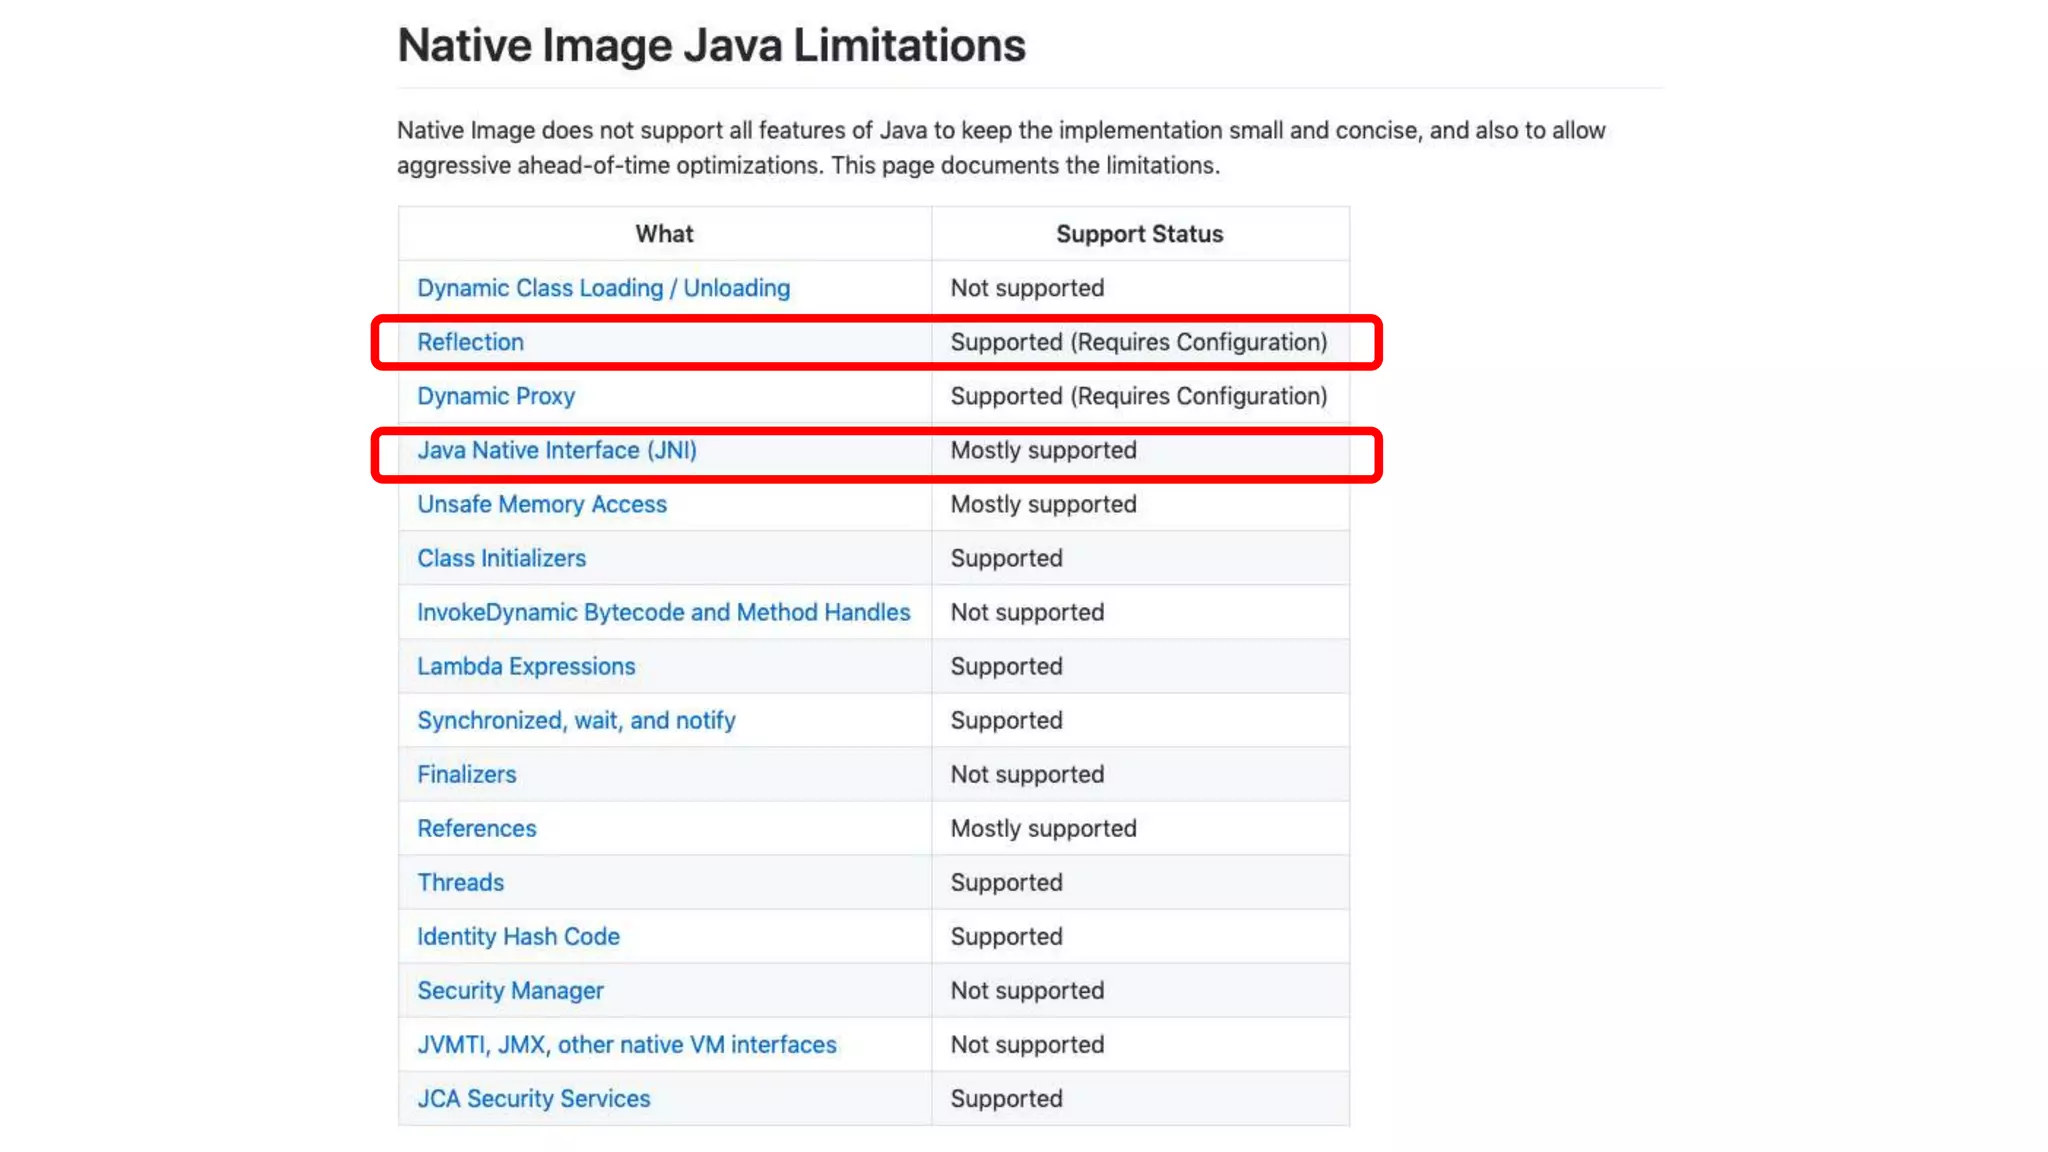Open the Class Initializers link
2048x1152 pixels.
point(501,558)
